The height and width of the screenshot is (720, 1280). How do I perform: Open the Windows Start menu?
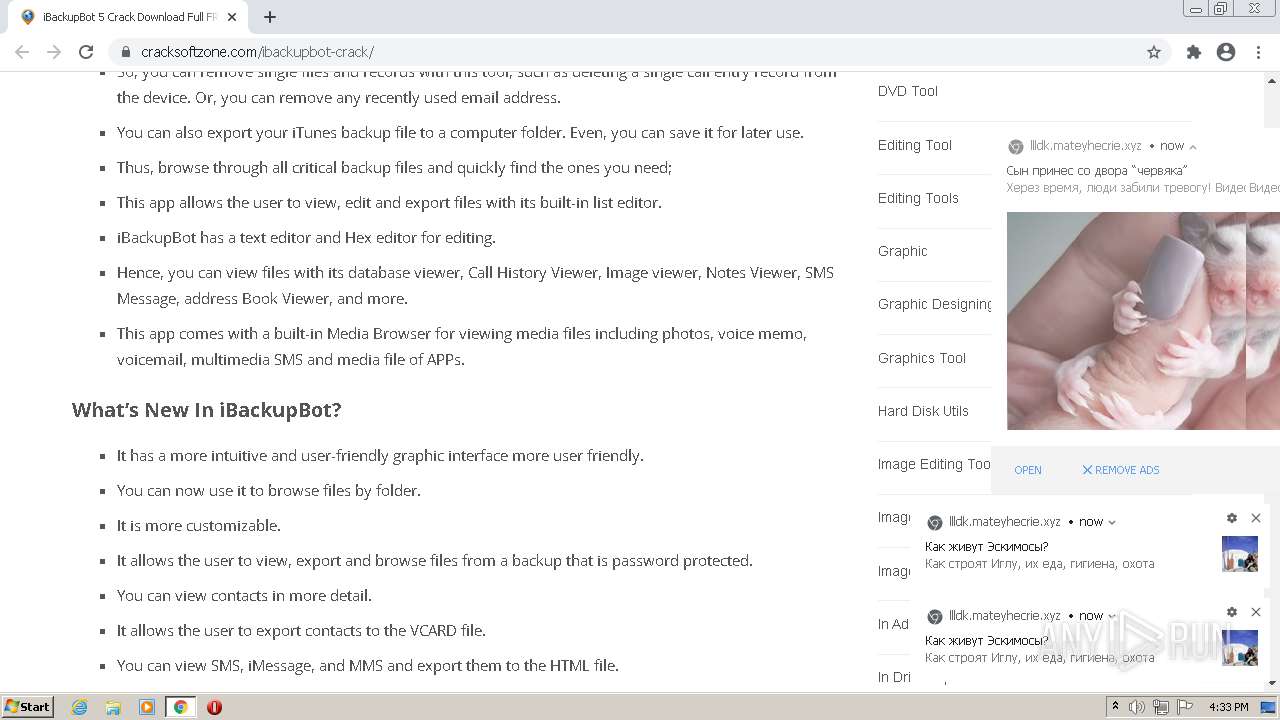click(x=28, y=707)
